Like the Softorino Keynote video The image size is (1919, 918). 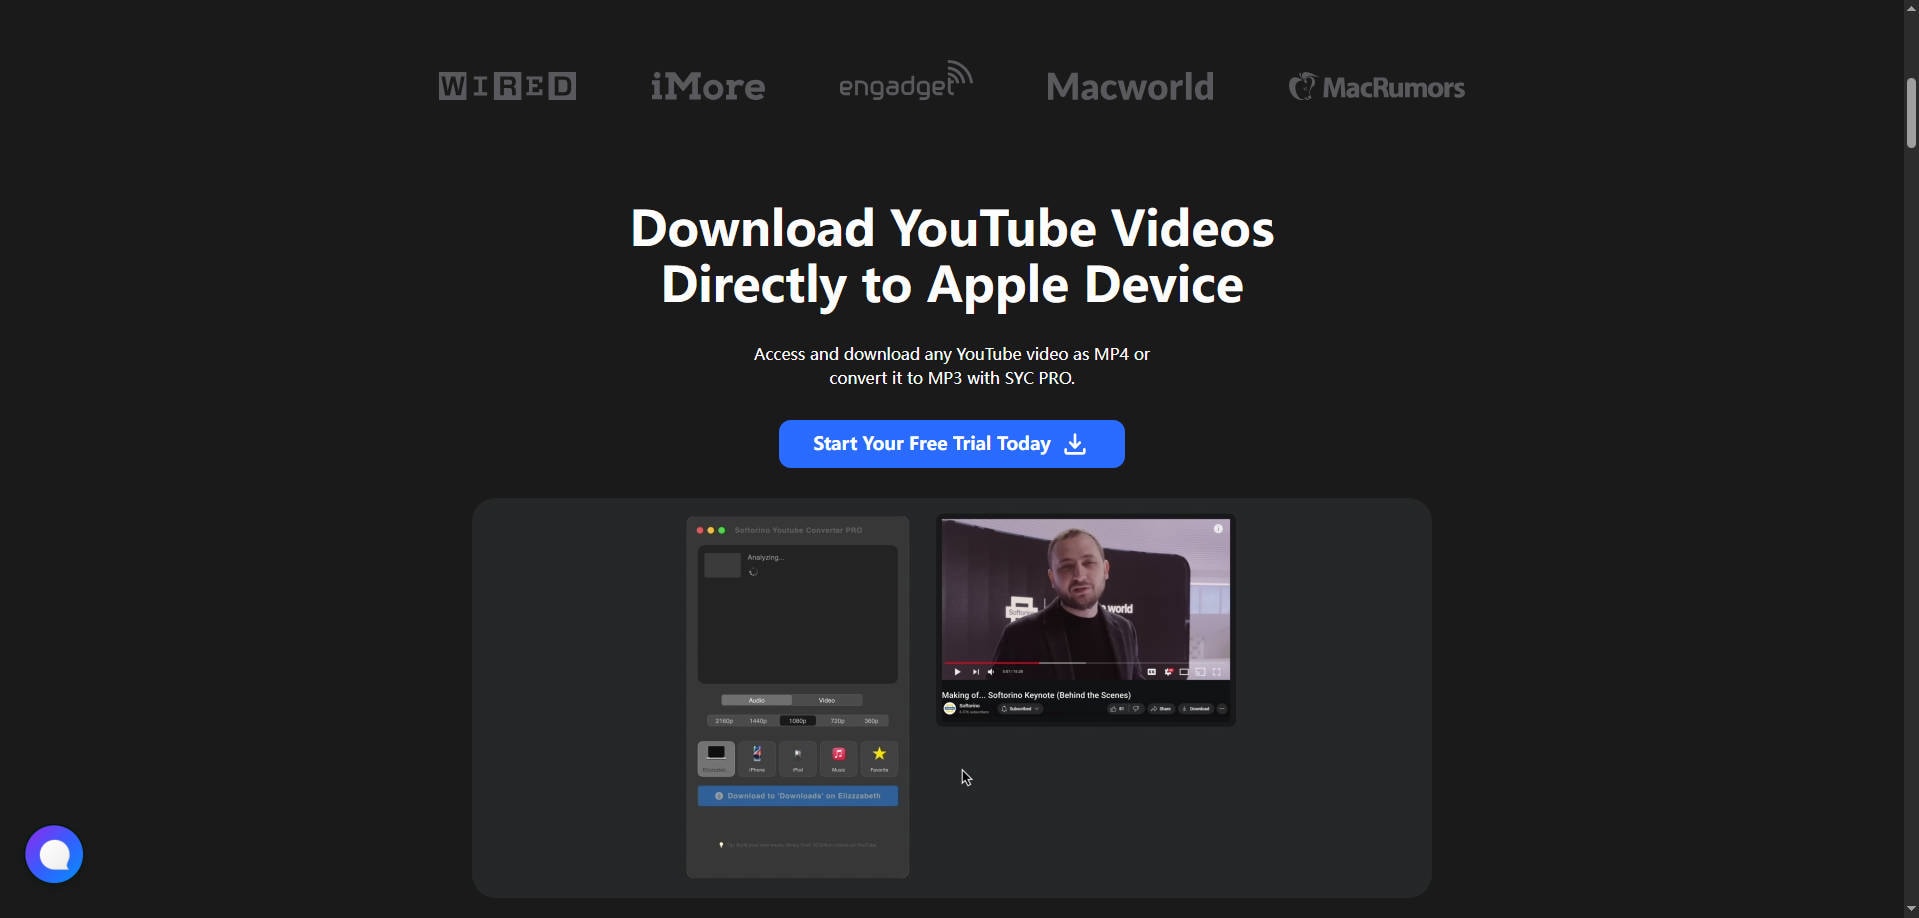1117,709
